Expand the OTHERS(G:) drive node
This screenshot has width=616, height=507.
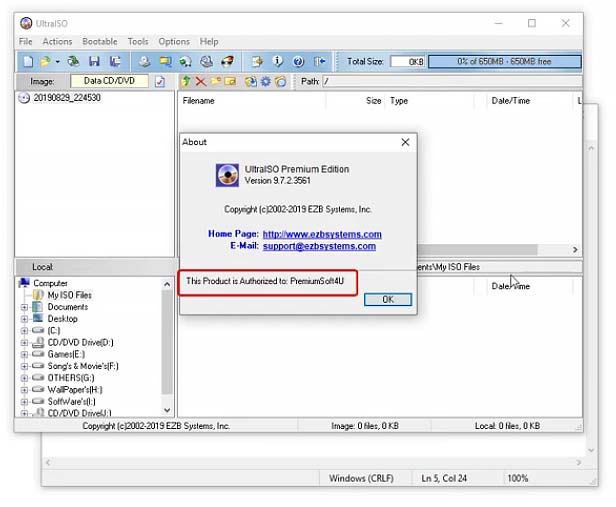(24, 378)
